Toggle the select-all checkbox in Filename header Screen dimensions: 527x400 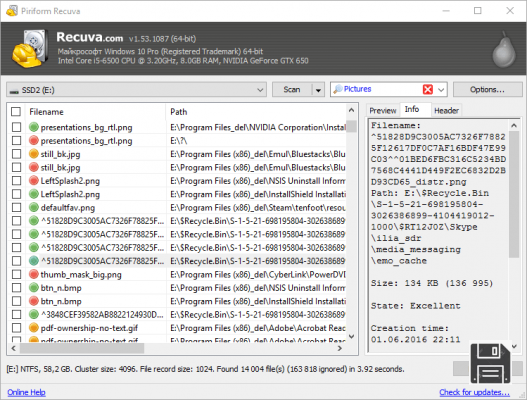[16, 112]
